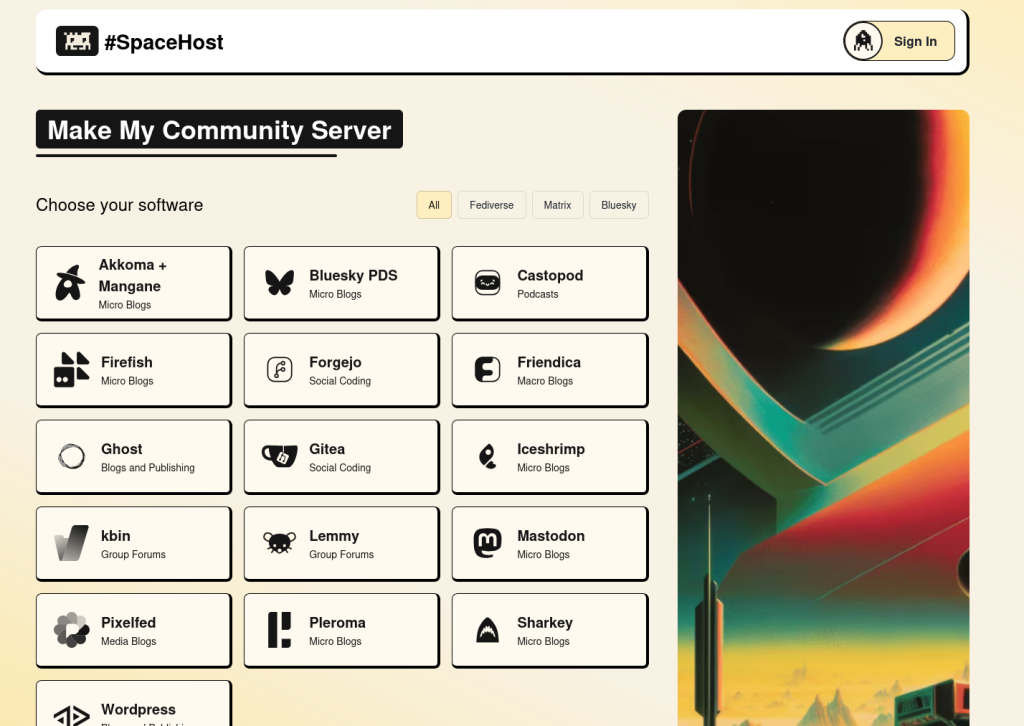Click the Media Blogs subtitle text
The width and height of the screenshot is (1024, 726).
128,642
